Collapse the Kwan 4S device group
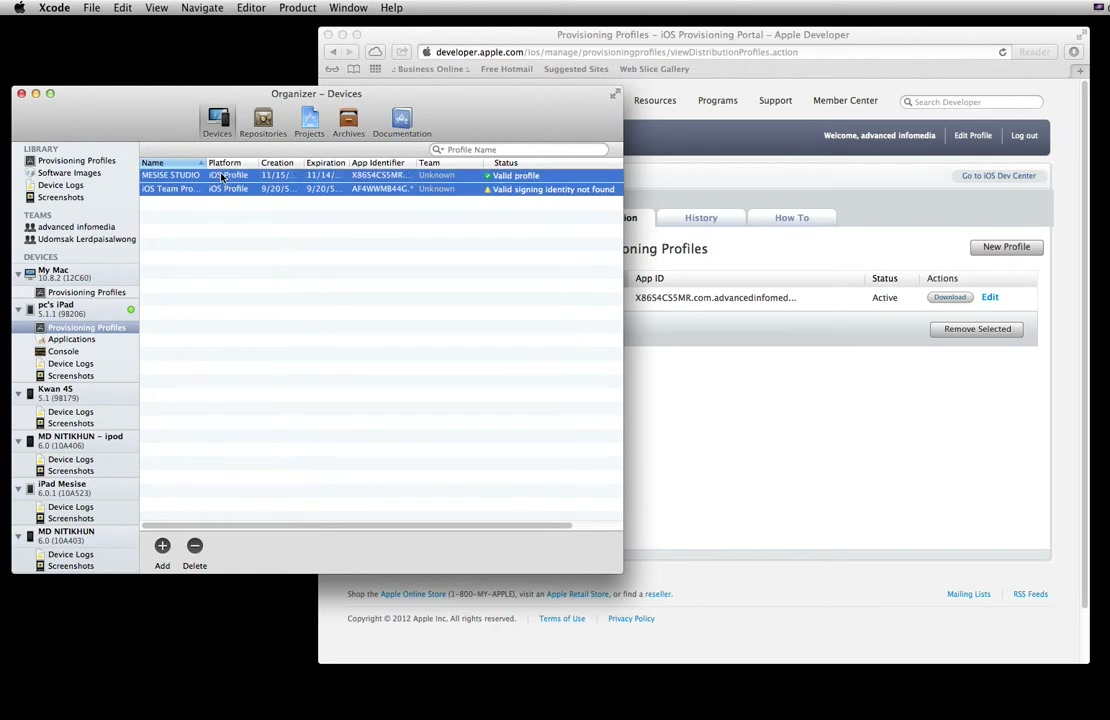Screen dimensions: 1110x720 [18, 393]
